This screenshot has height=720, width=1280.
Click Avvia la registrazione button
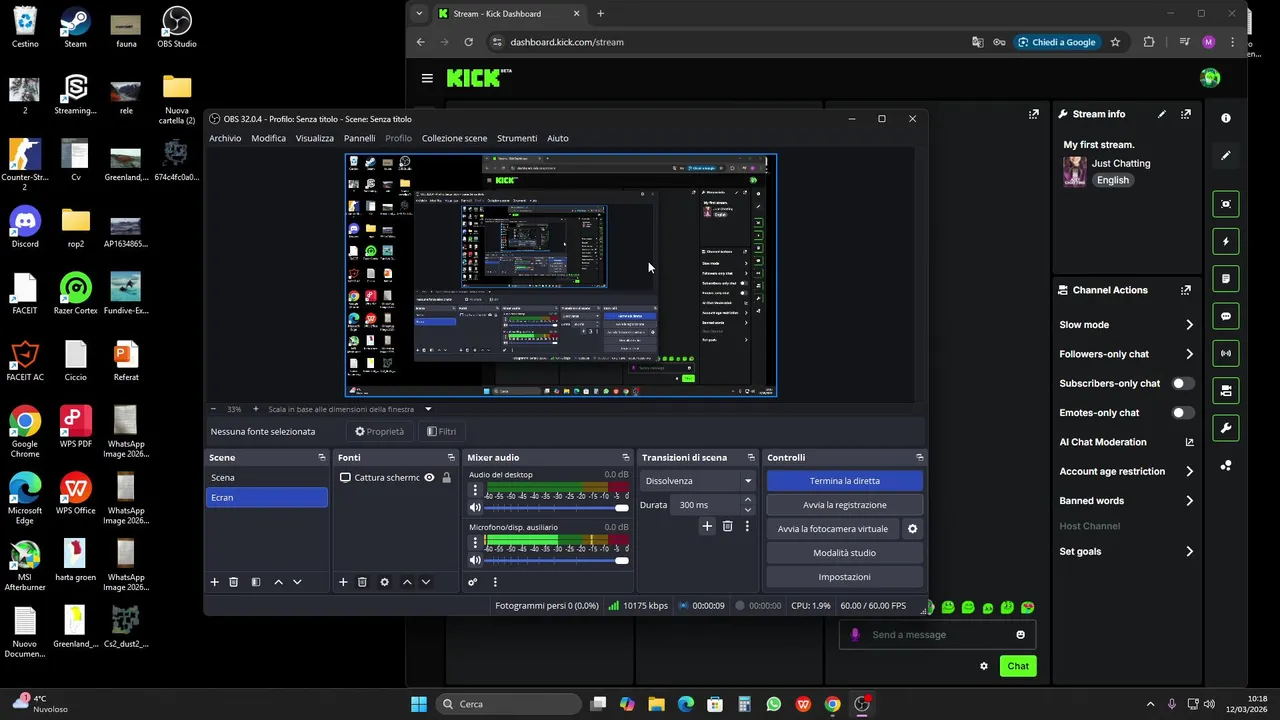[x=845, y=505]
